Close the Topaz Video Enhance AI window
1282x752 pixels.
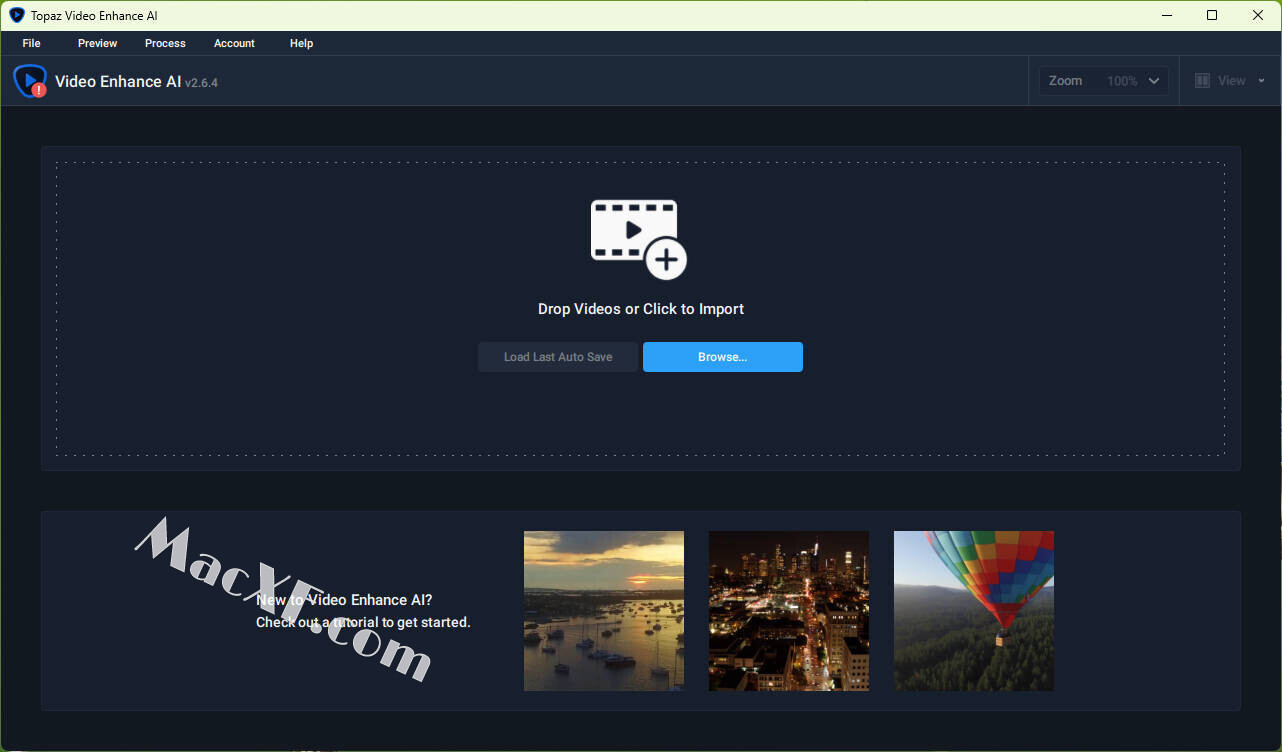tap(1258, 15)
